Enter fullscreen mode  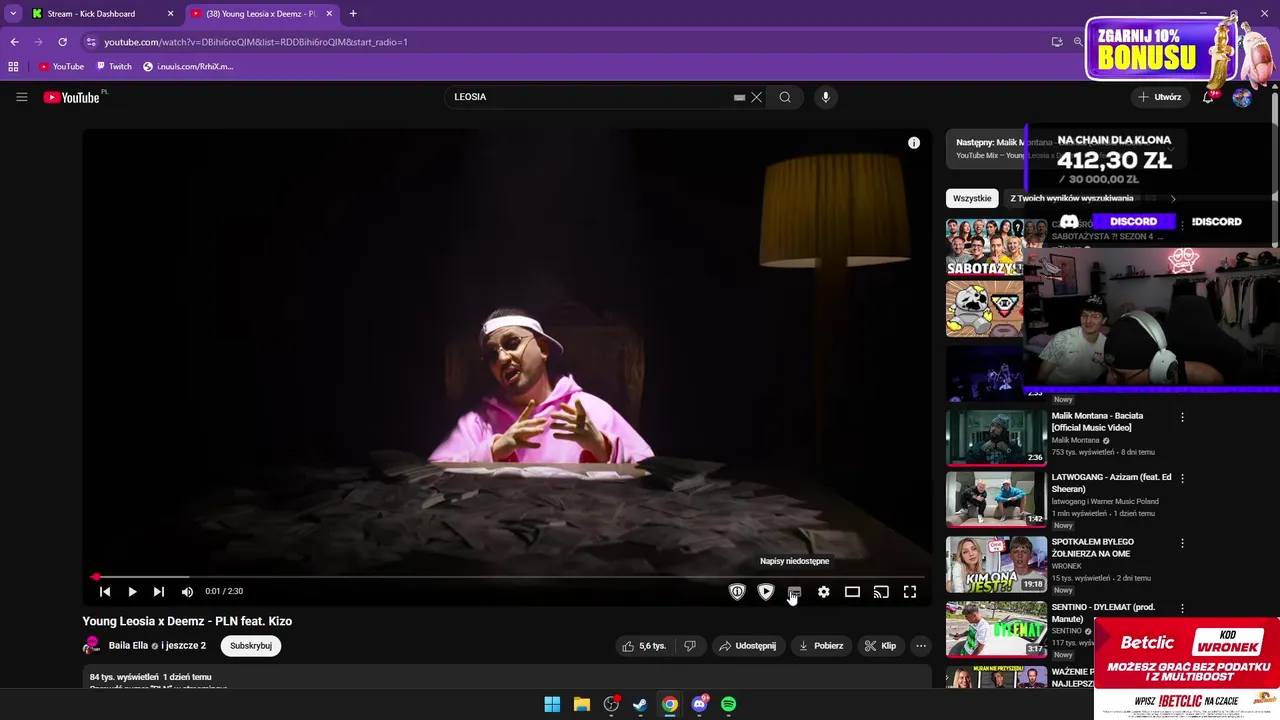tap(910, 592)
